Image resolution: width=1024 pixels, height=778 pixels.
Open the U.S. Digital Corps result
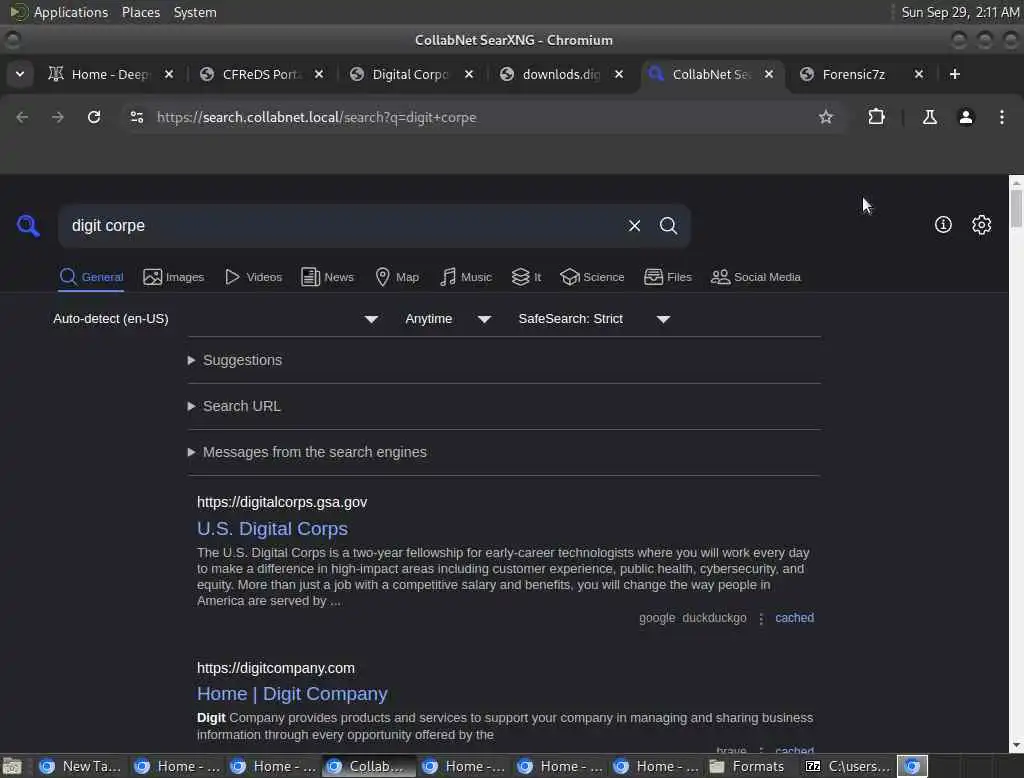pos(272,528)
